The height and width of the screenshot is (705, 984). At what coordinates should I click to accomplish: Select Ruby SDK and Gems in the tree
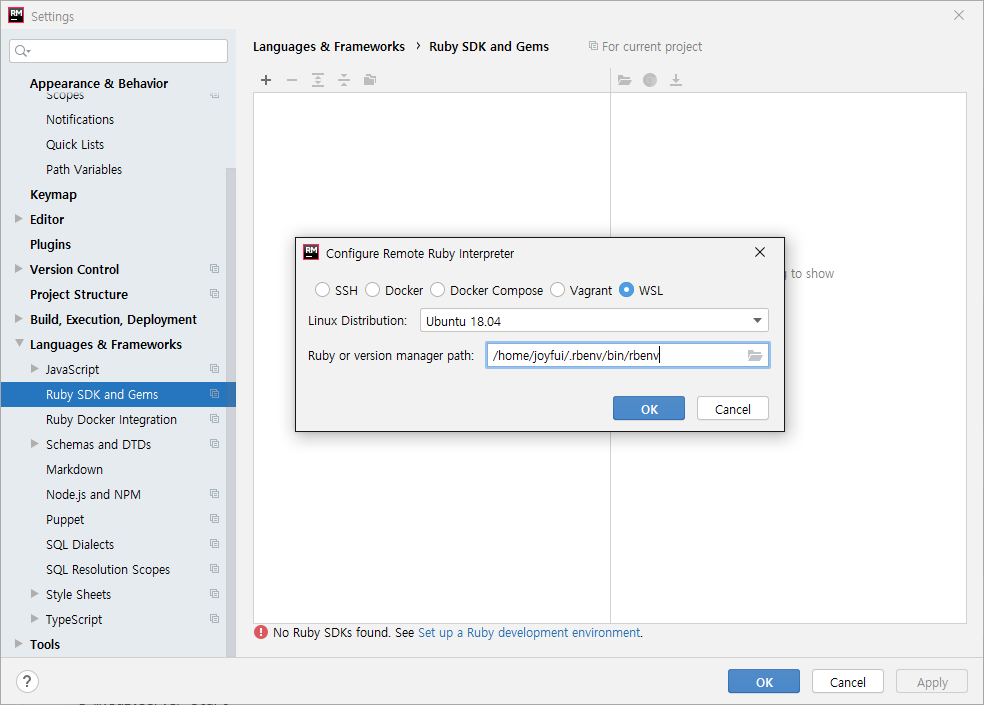point(118,394)
